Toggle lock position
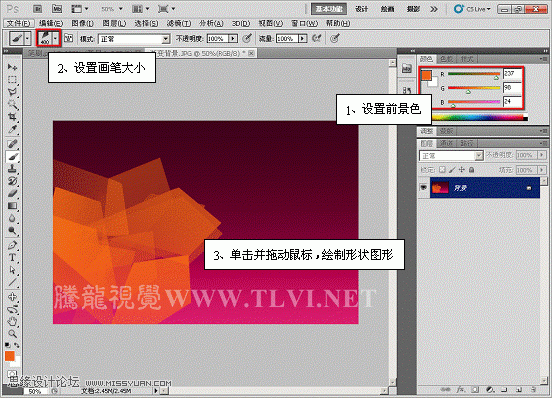The width and height of the screenshot is (552, 398). 462,170
